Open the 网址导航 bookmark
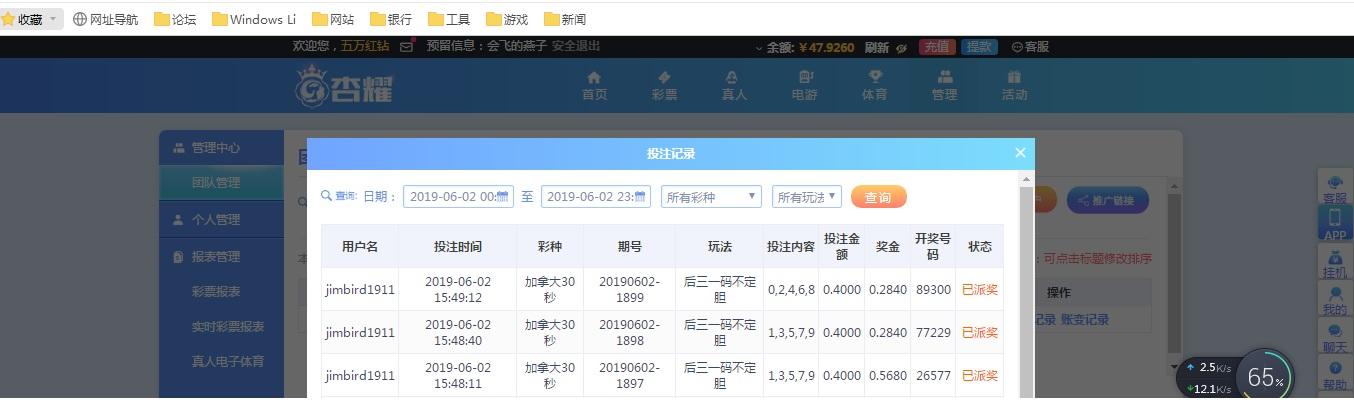The image size is (1354, 407). 105,19
